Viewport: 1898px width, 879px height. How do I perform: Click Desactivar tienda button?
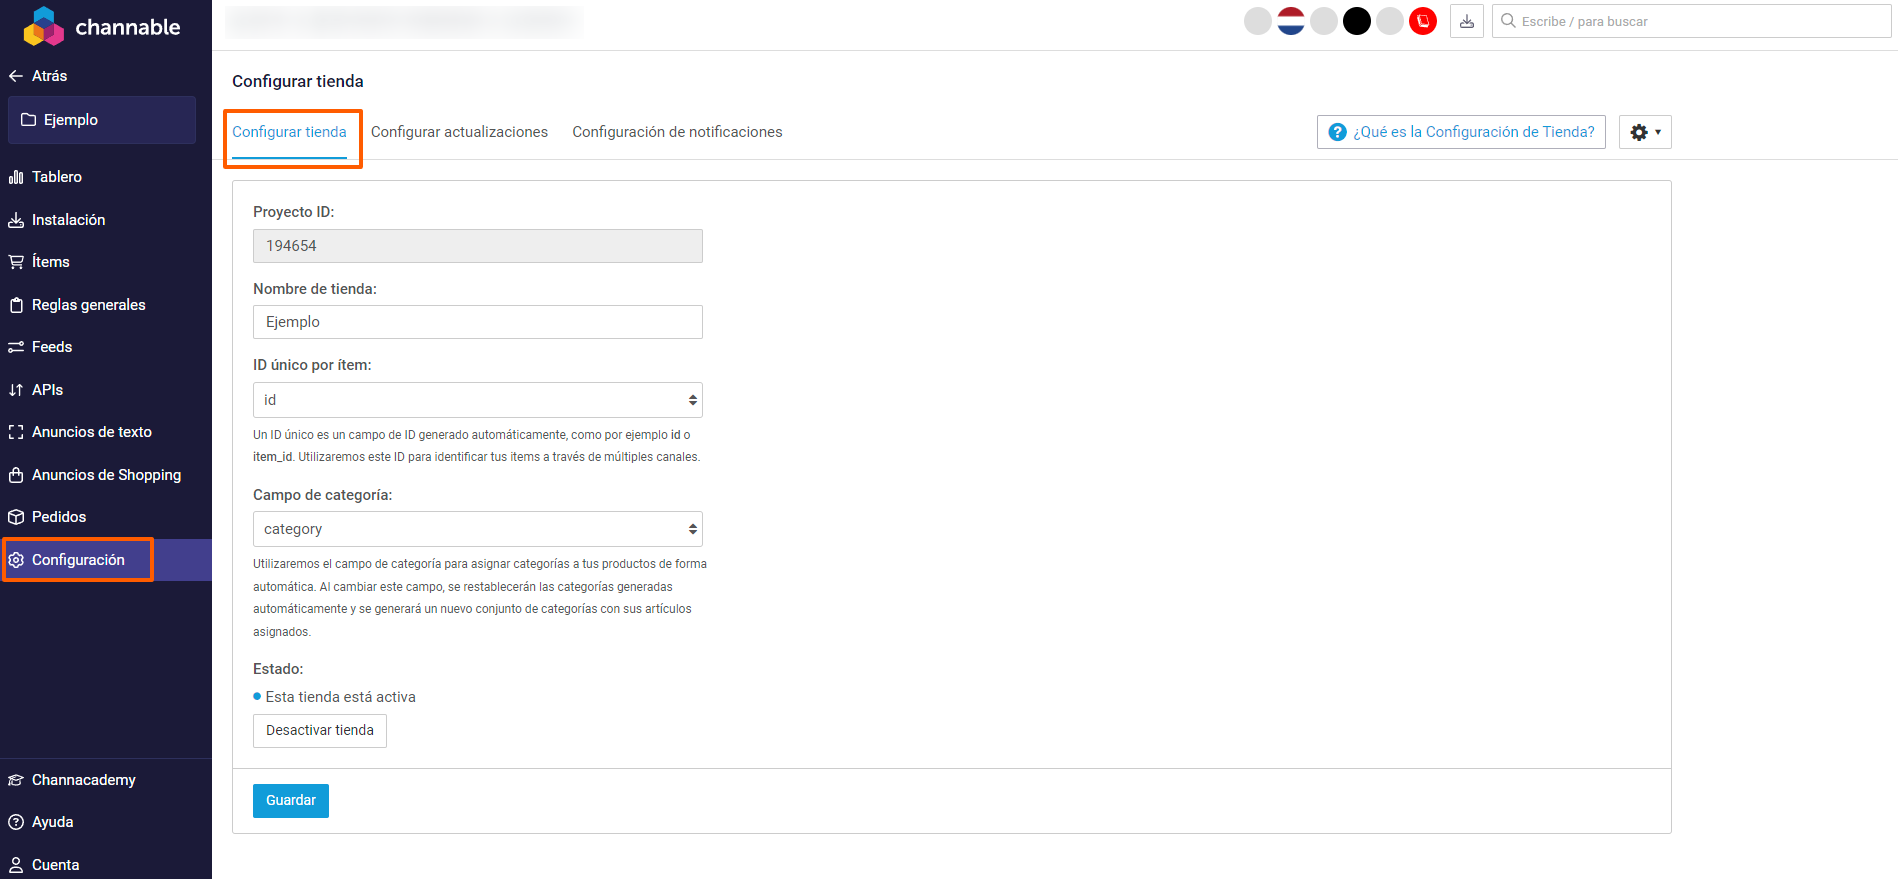click(319, 730)
